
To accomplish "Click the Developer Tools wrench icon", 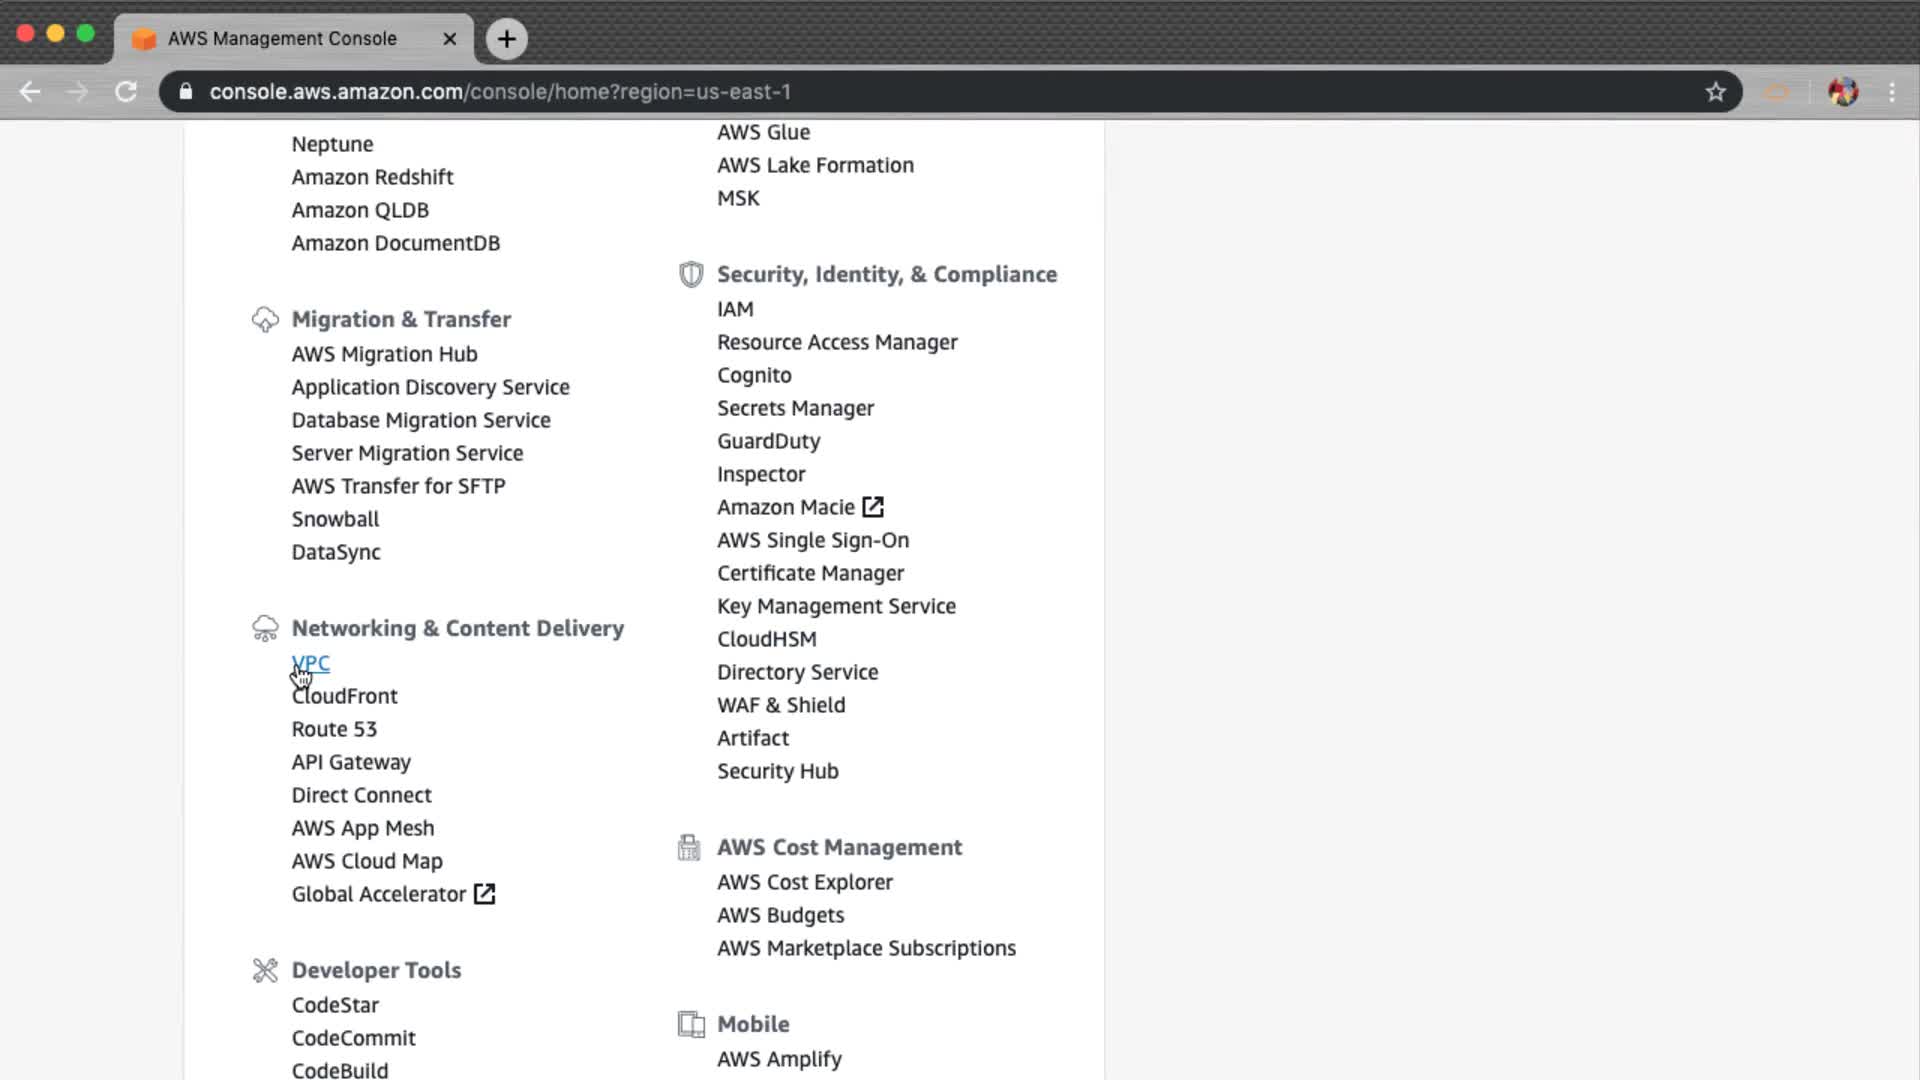I will [x=265, y=970].
